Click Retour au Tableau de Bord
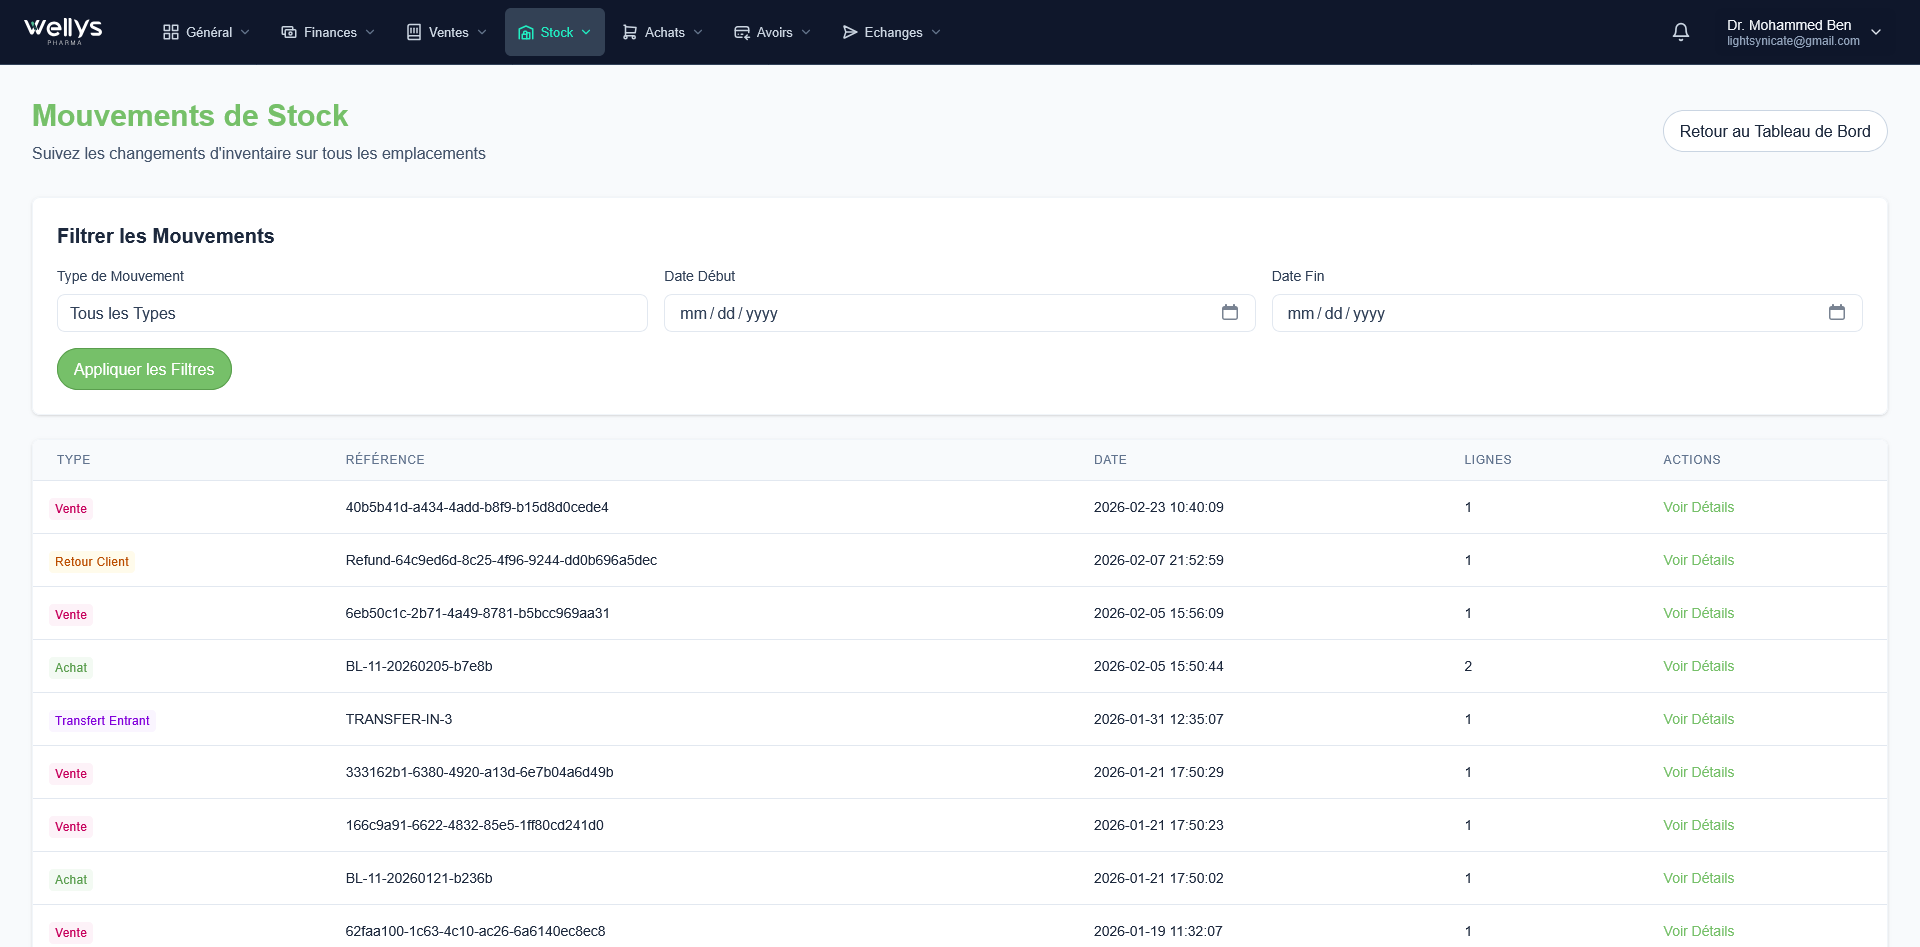The height and width of the screenshot is (947, 1920). [x=1774, y=130]
